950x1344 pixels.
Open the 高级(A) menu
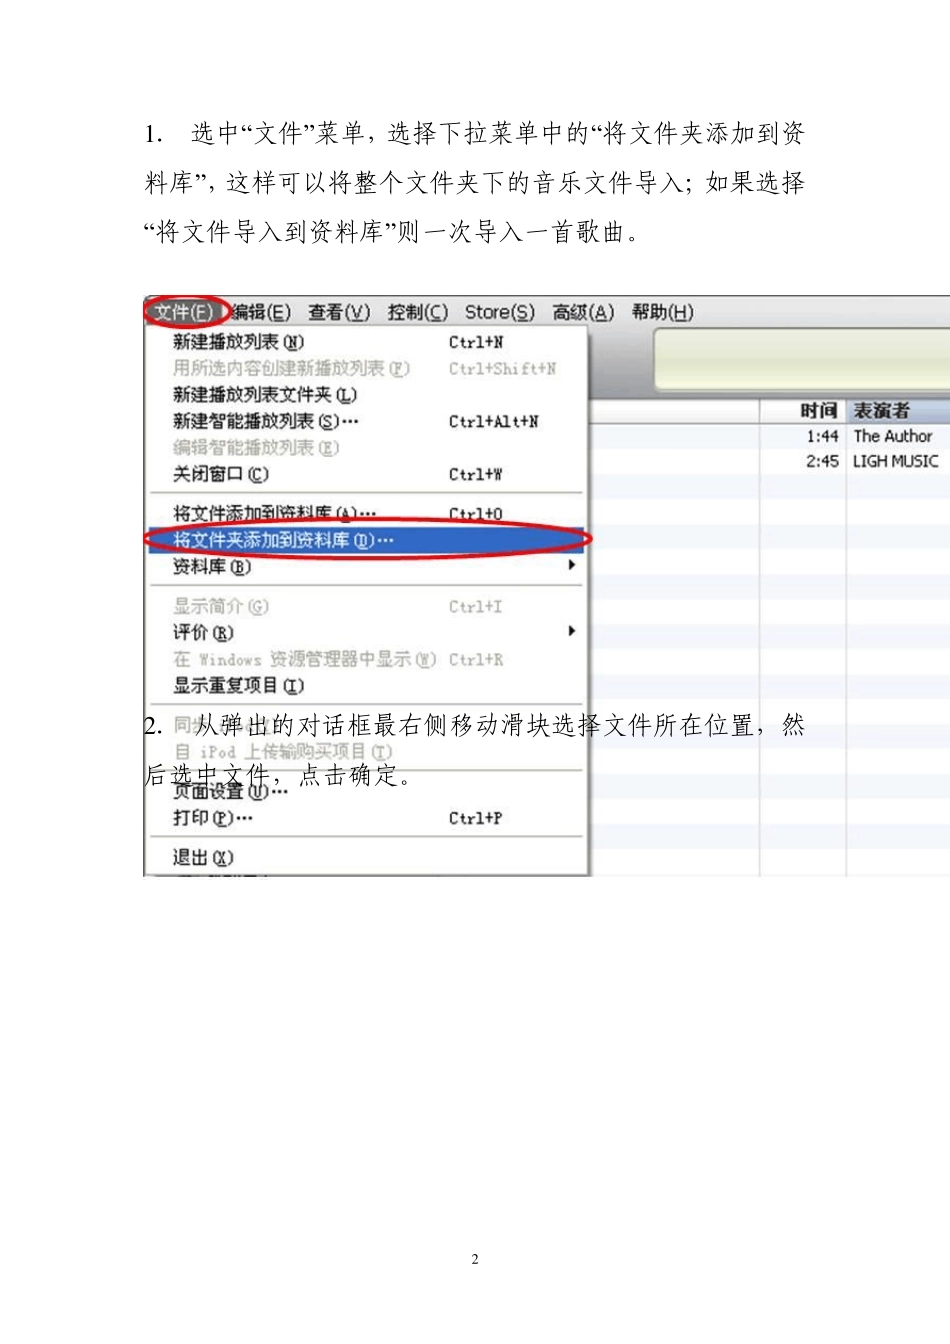[583, 312]
